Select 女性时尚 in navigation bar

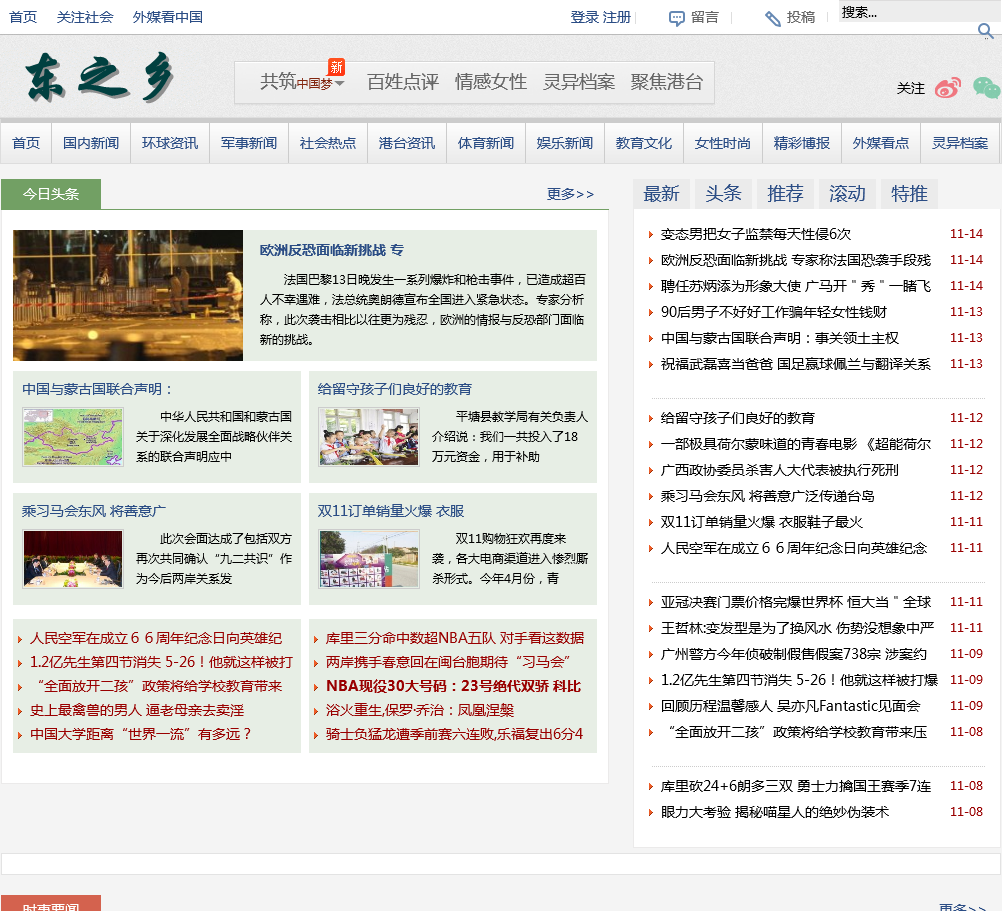point(723,143)
